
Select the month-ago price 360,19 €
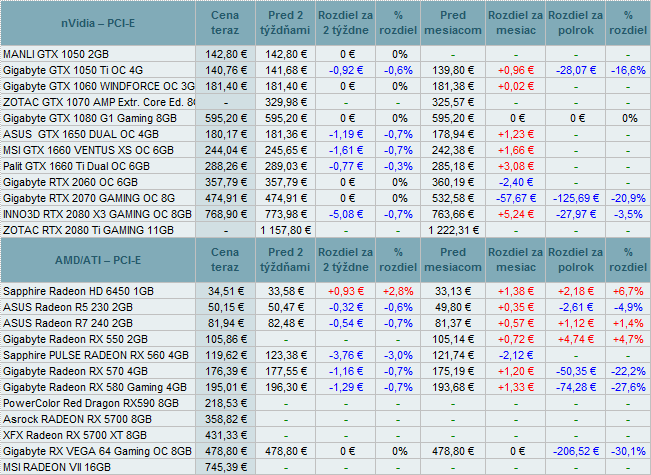pos(453,182)
